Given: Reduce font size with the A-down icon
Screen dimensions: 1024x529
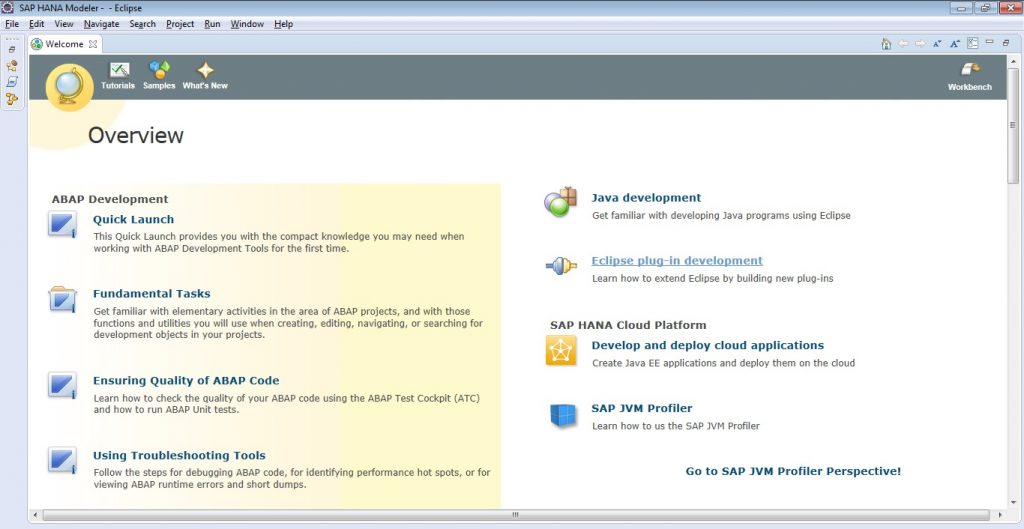Looking at the screenshot, I should click(937, 44).
